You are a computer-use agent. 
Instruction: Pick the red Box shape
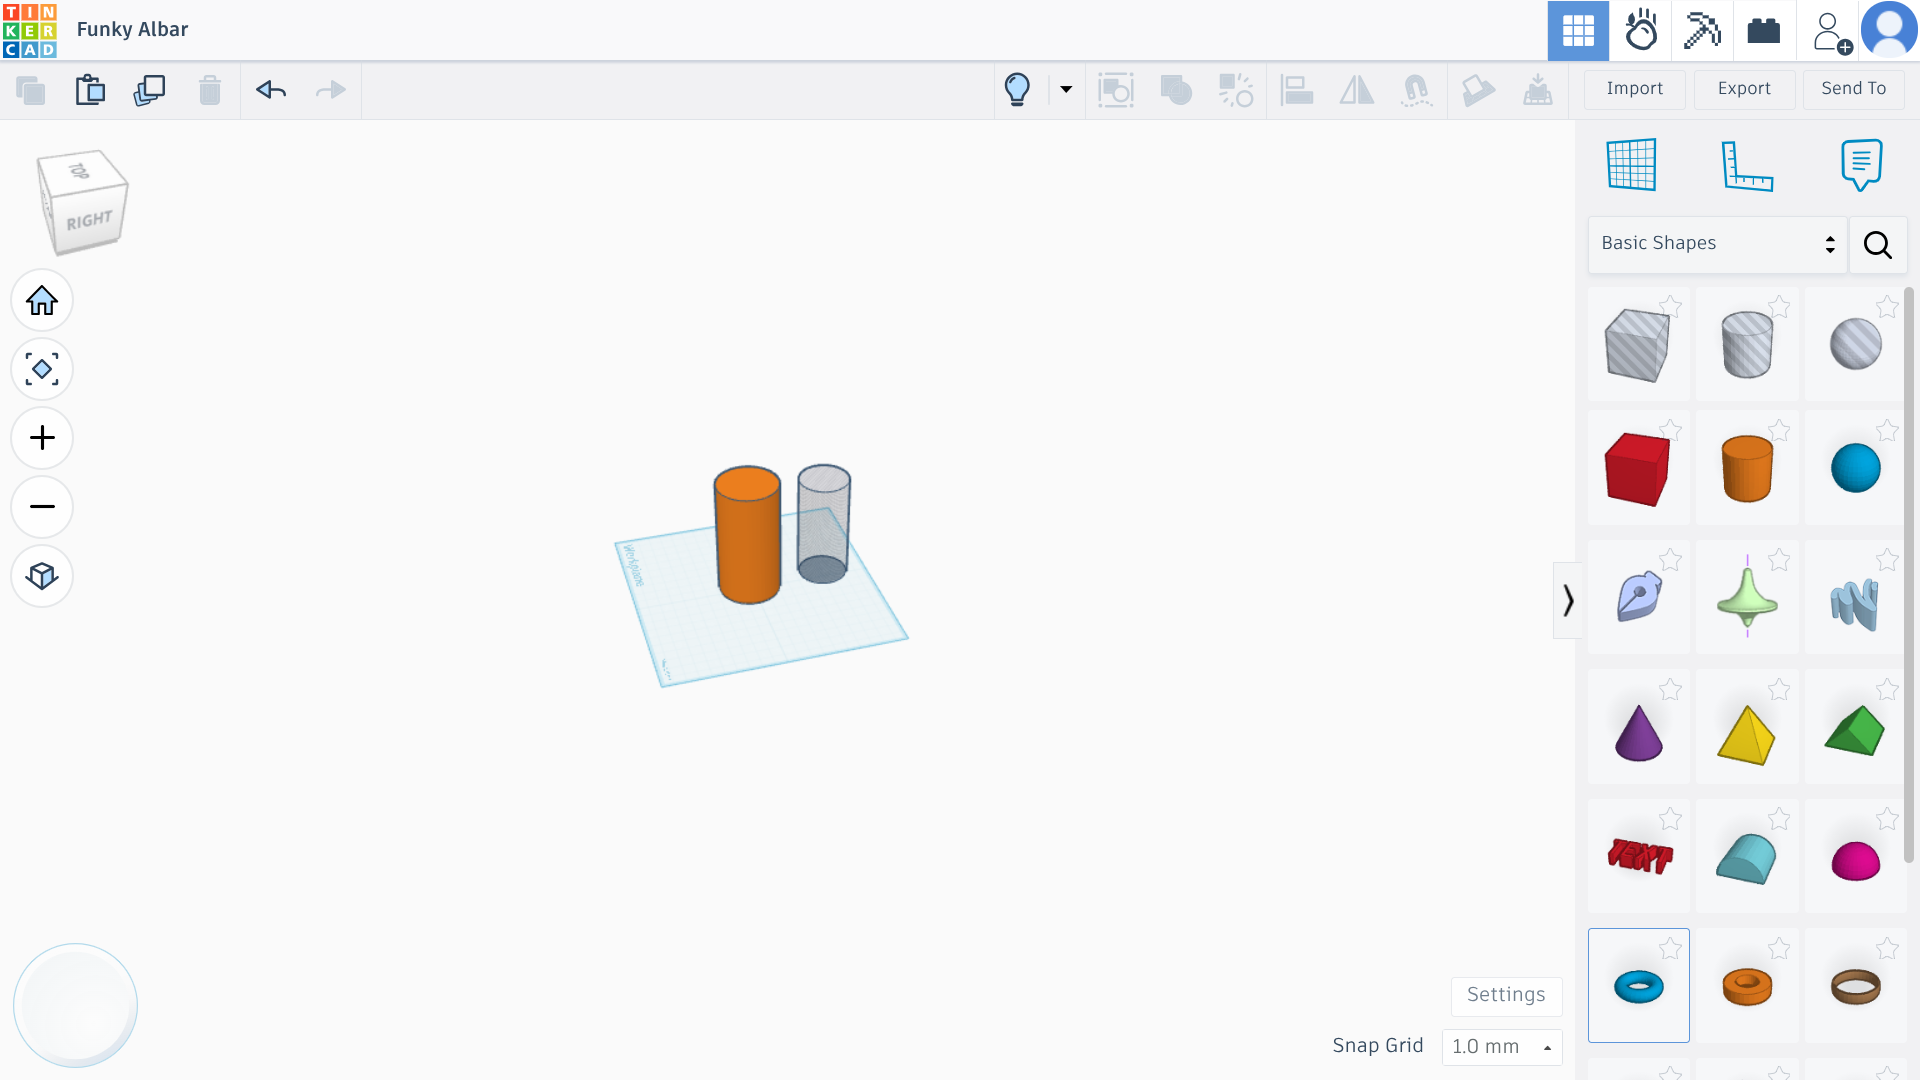(x=1637, y=469)
